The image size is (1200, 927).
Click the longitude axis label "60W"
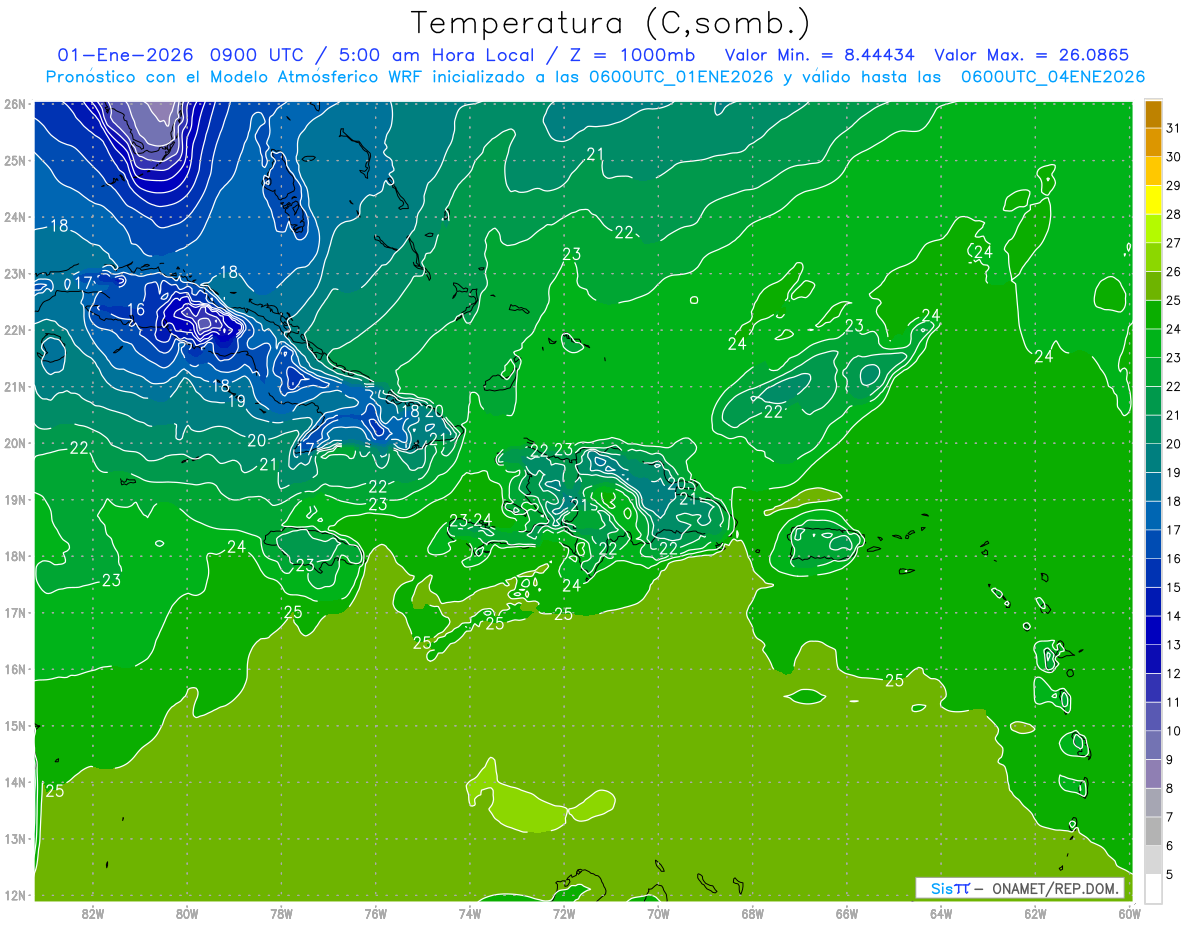coord(1129,913)
